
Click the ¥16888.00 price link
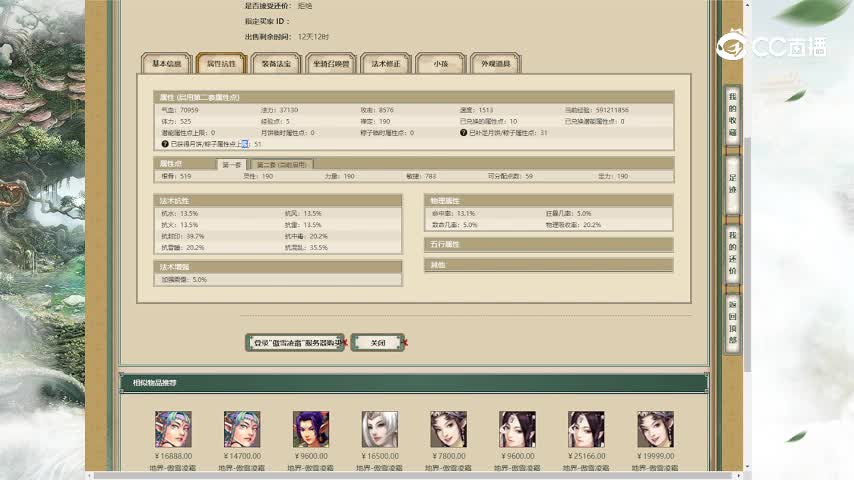pos(173,456)
